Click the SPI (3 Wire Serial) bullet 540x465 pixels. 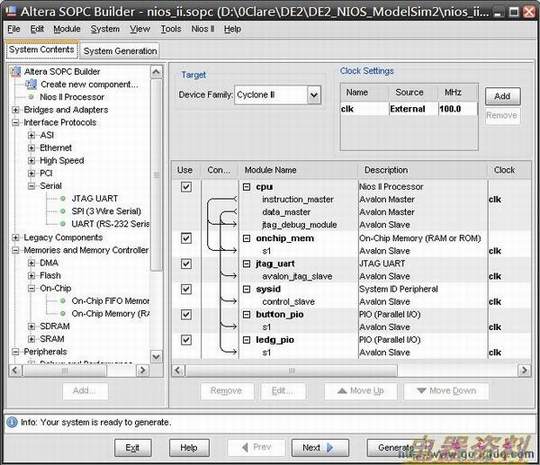click(63, 211)
